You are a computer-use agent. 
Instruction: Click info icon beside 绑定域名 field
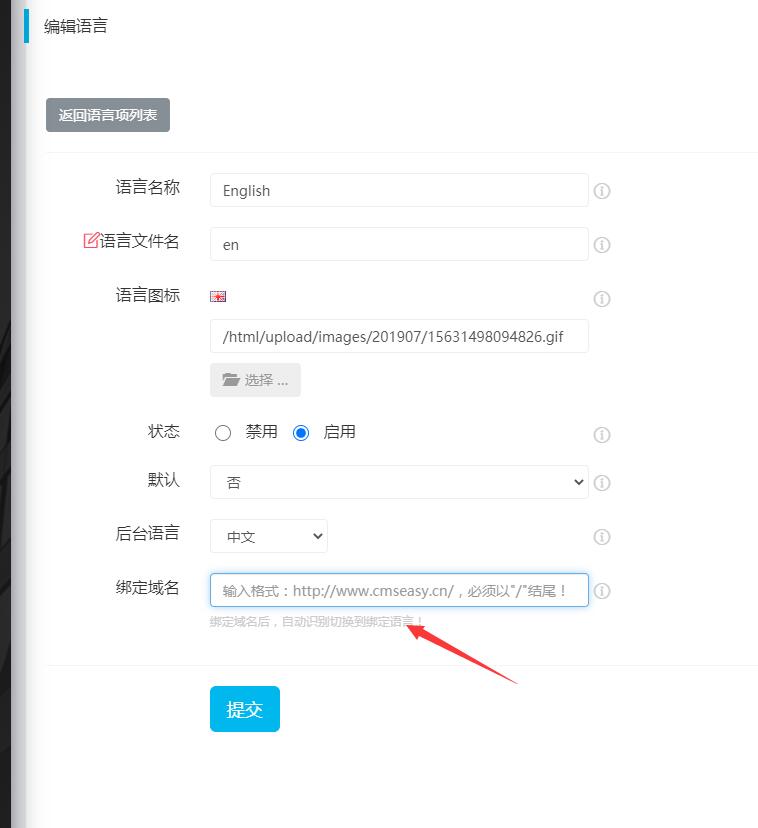602,591
